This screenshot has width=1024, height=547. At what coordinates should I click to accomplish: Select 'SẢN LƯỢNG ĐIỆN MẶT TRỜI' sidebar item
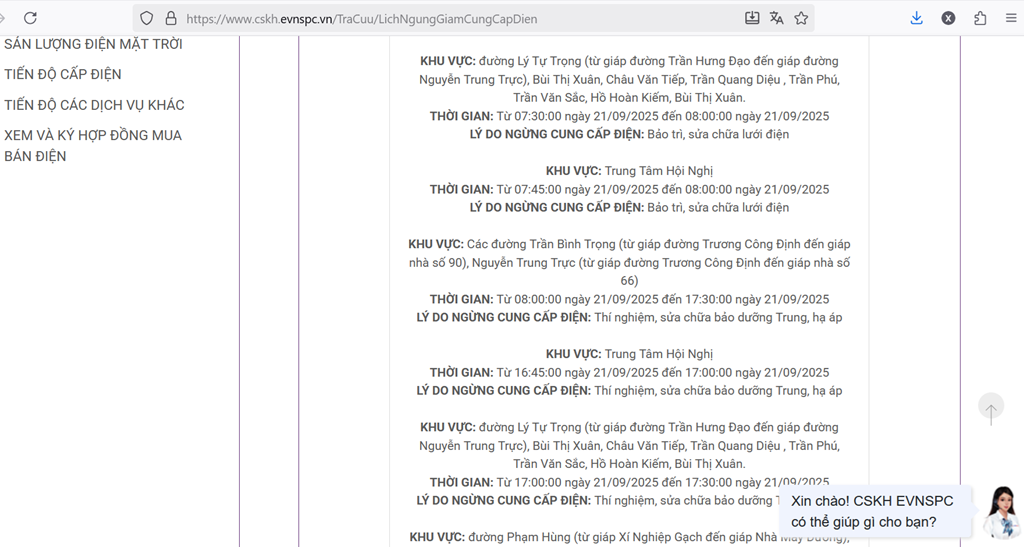point(93,44)
